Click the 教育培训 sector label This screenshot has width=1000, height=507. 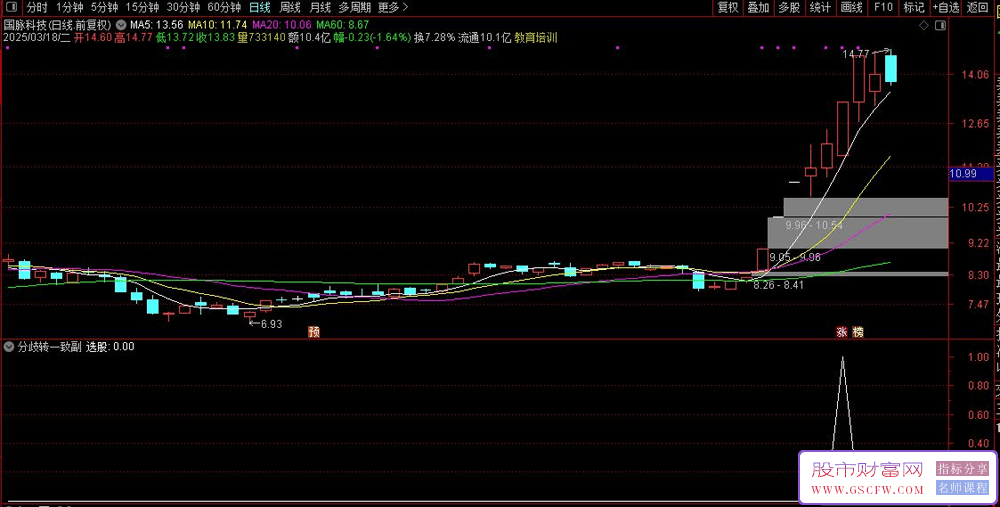pyautogui.click(x=537, y=38)
